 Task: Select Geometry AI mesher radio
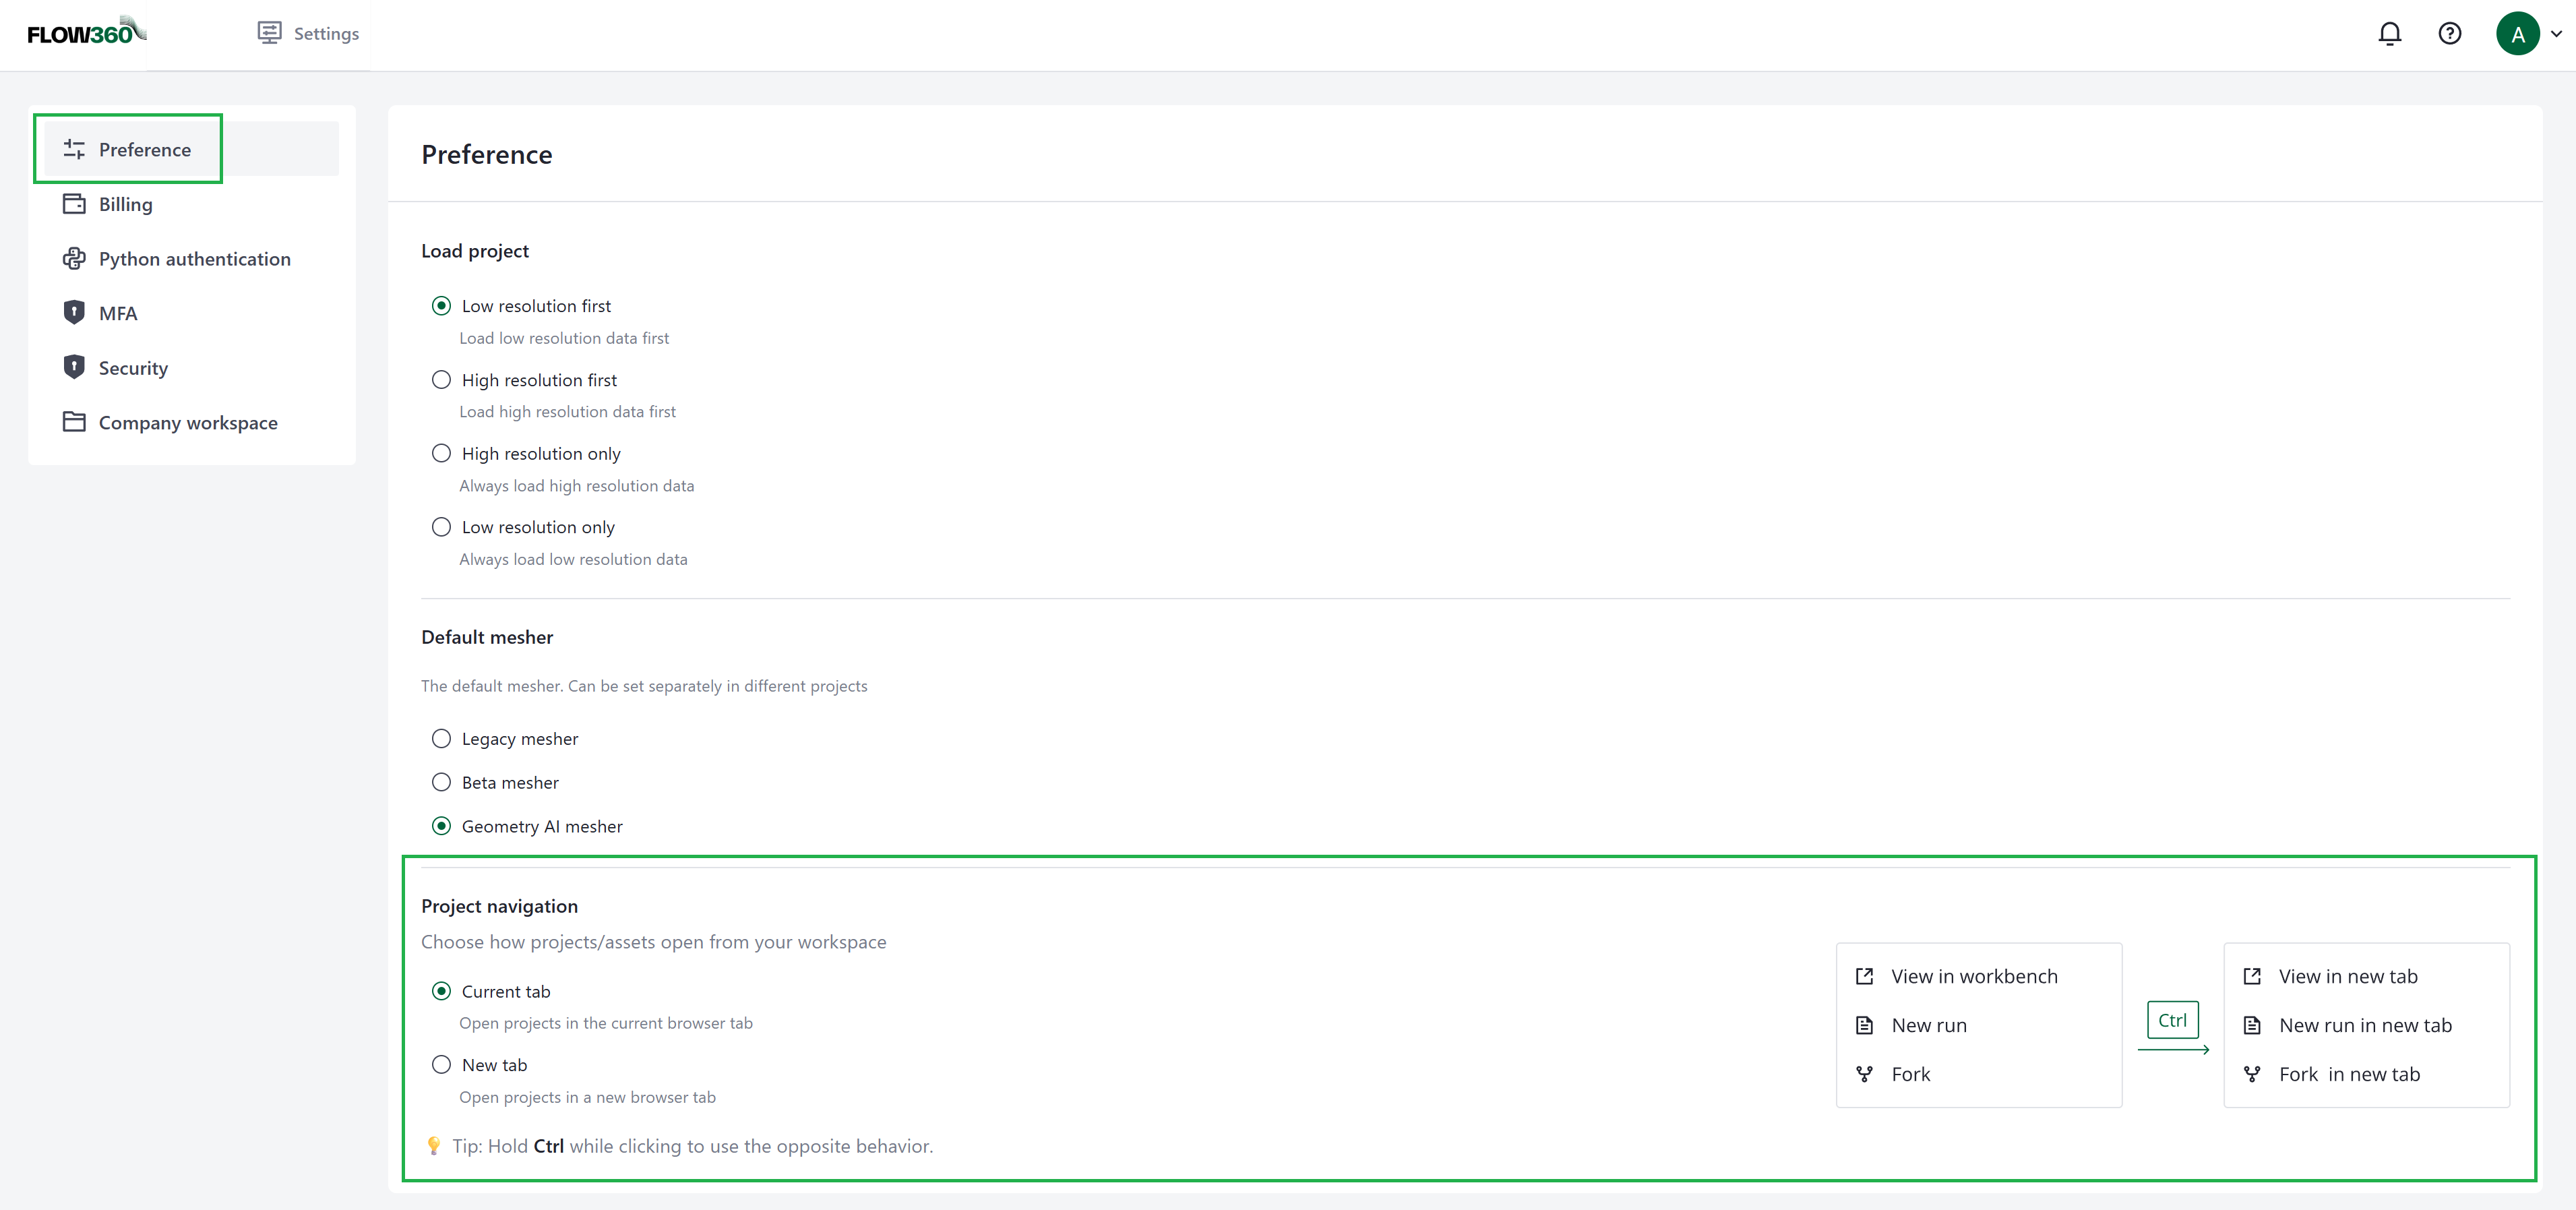(441, 826)
